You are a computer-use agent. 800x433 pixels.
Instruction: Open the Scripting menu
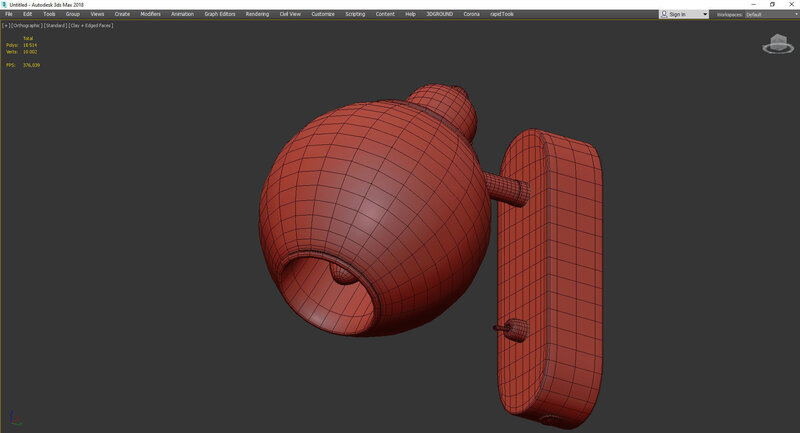click(x=355, y=15)
